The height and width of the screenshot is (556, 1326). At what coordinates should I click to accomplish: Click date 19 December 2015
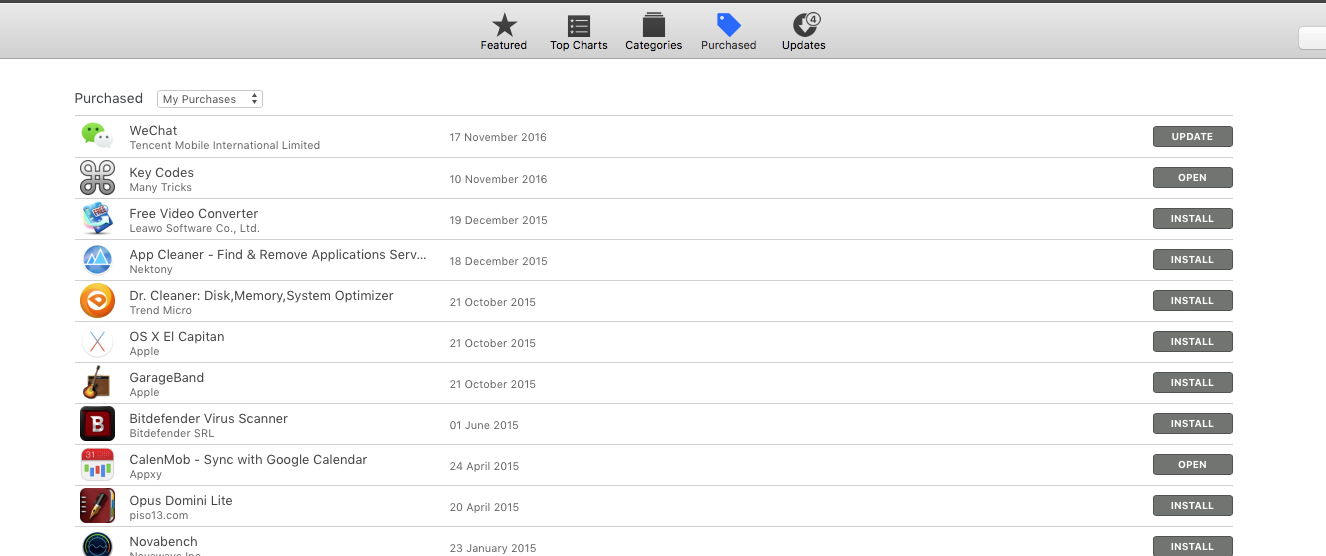pos(498,221)
